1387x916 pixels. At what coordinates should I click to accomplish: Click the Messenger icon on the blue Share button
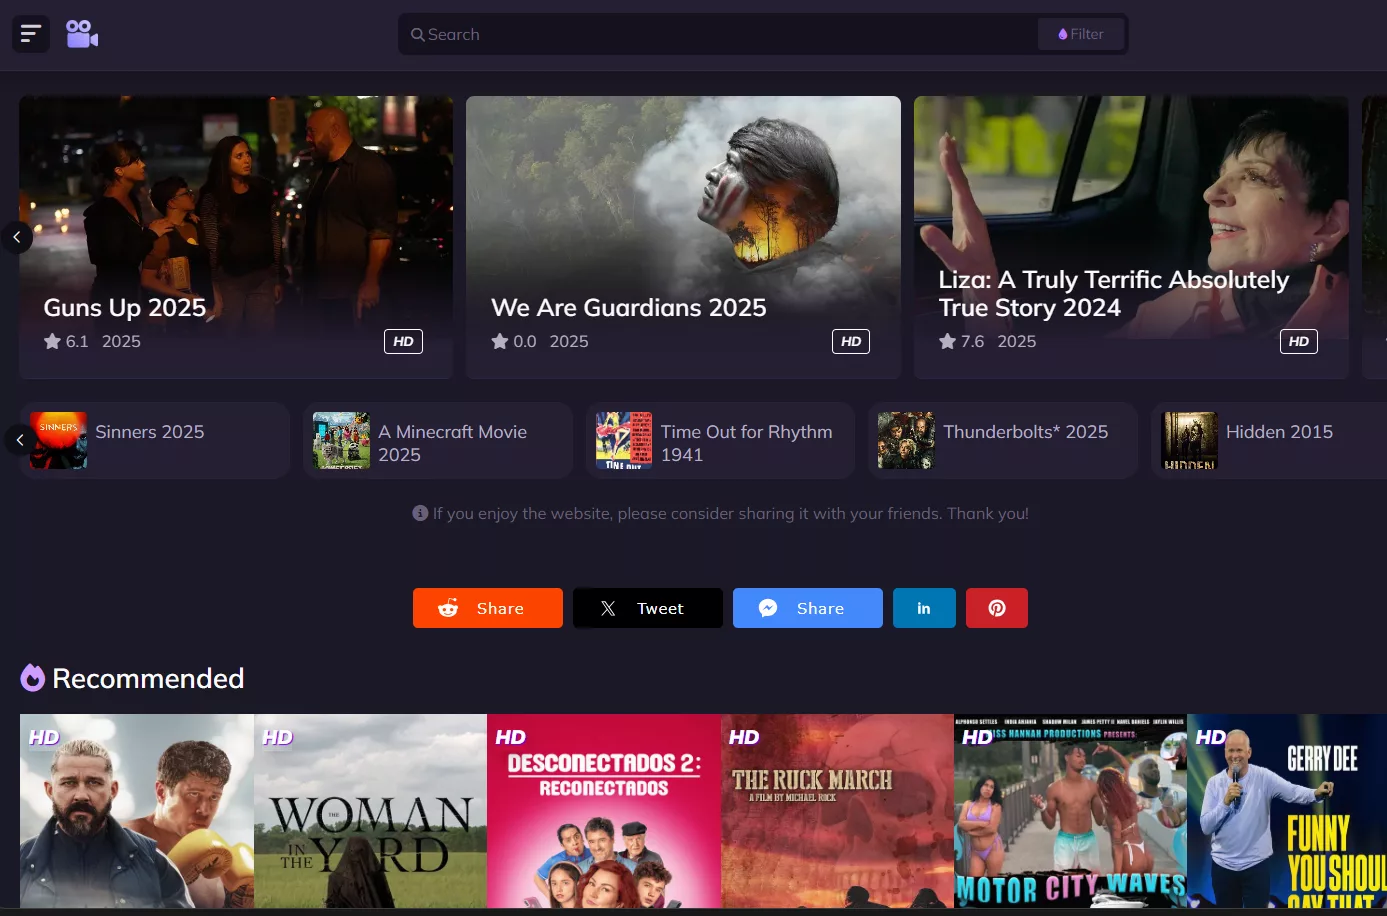point(768,607)
